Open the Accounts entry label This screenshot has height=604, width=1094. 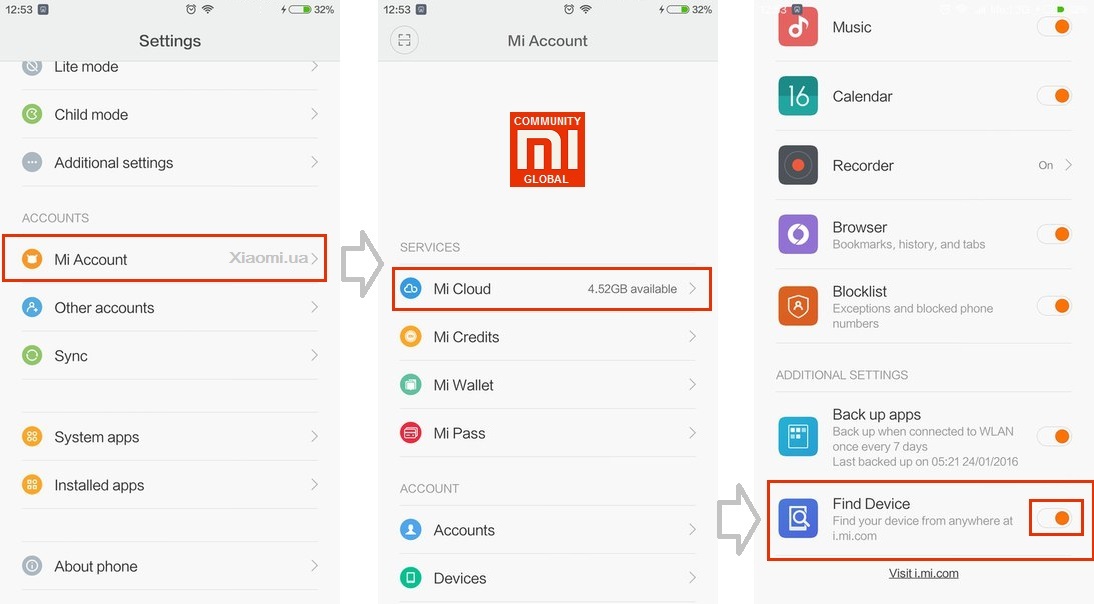click(464, 530)
